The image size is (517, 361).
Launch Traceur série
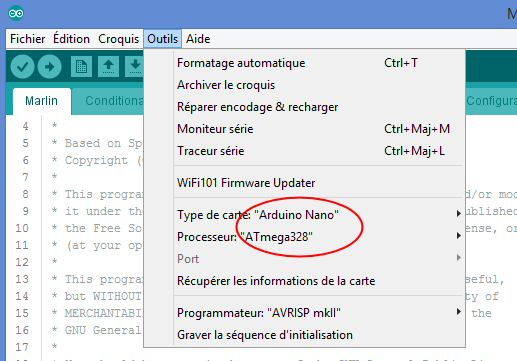[x=319, y=151]
